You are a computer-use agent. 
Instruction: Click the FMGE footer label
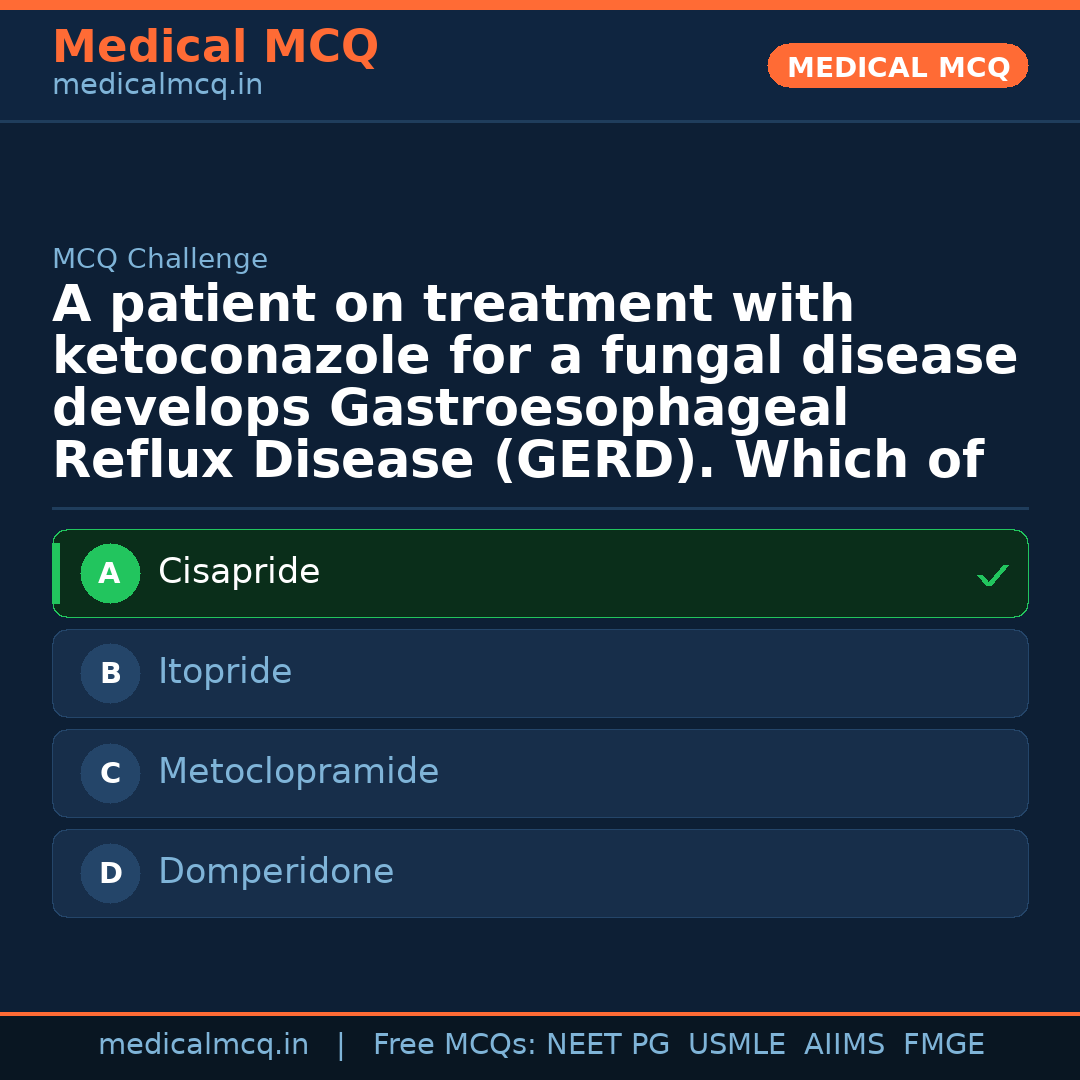tap(944, 1045)
